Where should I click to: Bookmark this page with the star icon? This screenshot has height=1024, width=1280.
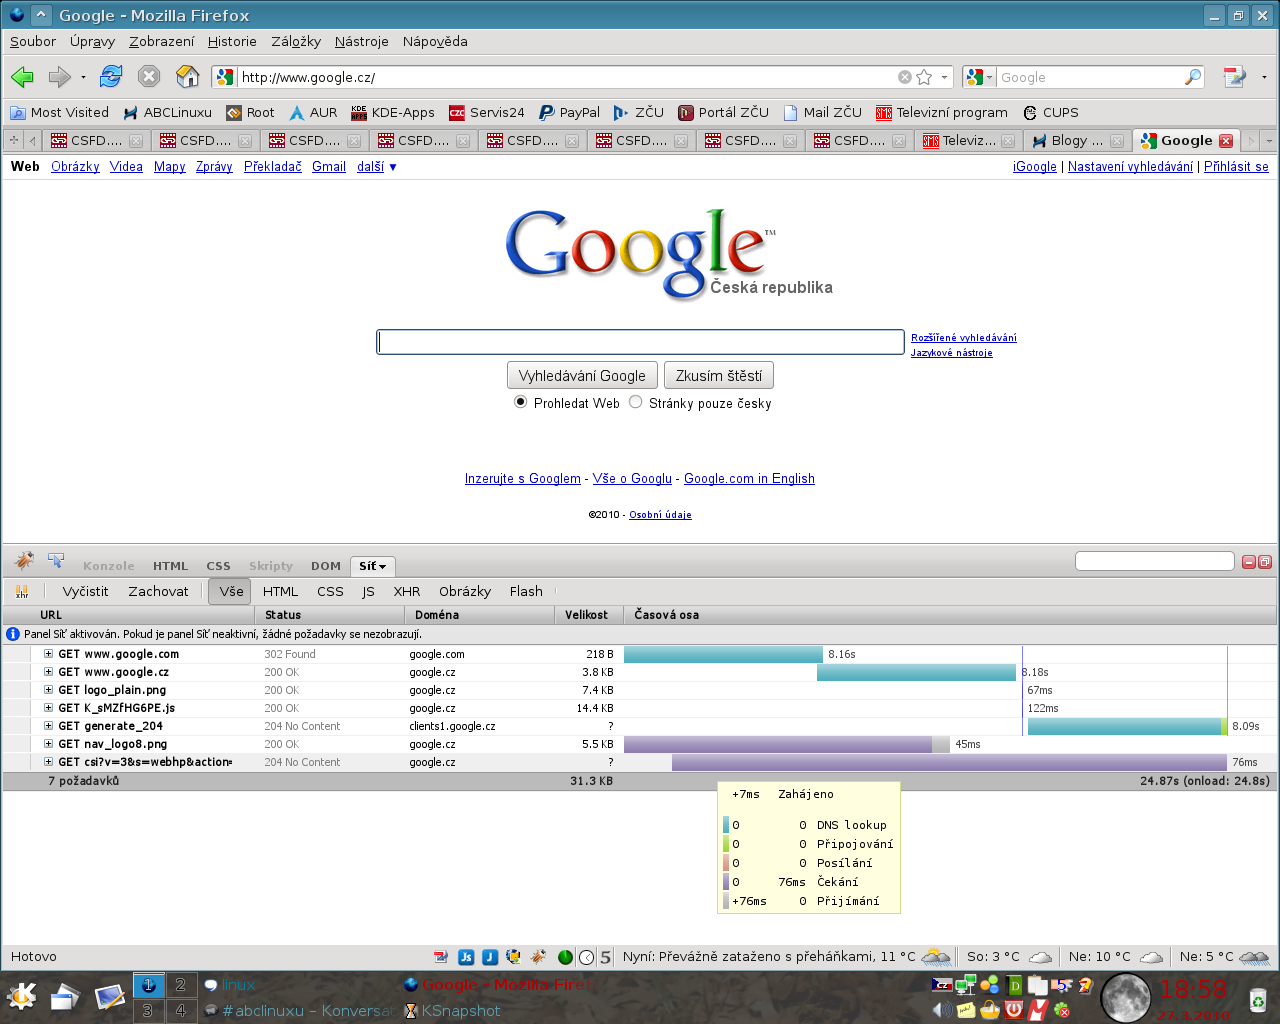click(x=924, y=77)
